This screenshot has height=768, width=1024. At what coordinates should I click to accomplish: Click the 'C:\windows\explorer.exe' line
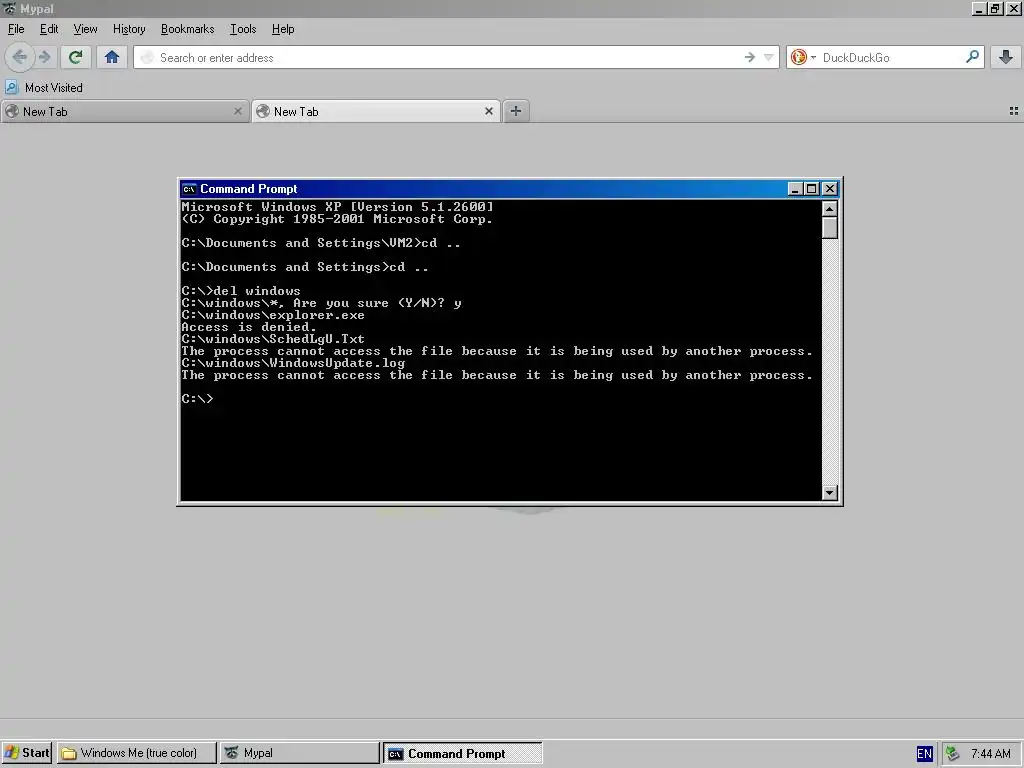273,315
